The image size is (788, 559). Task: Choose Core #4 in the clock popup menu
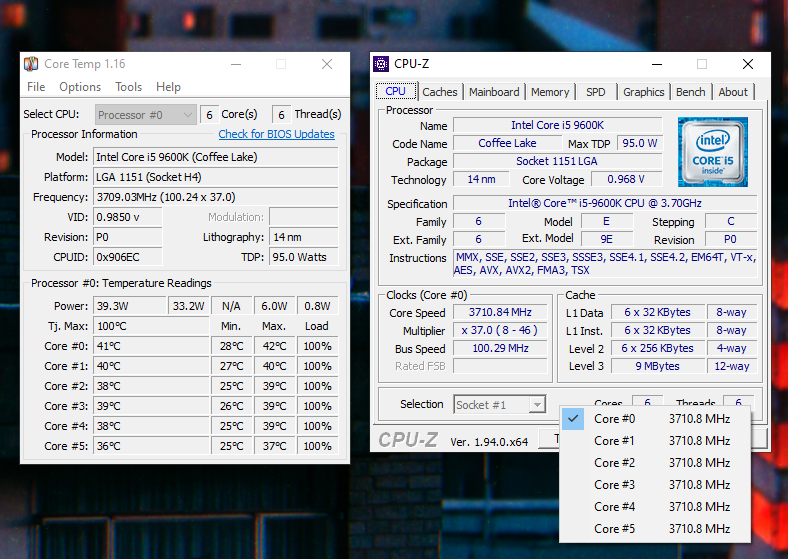tap(655, 507)
